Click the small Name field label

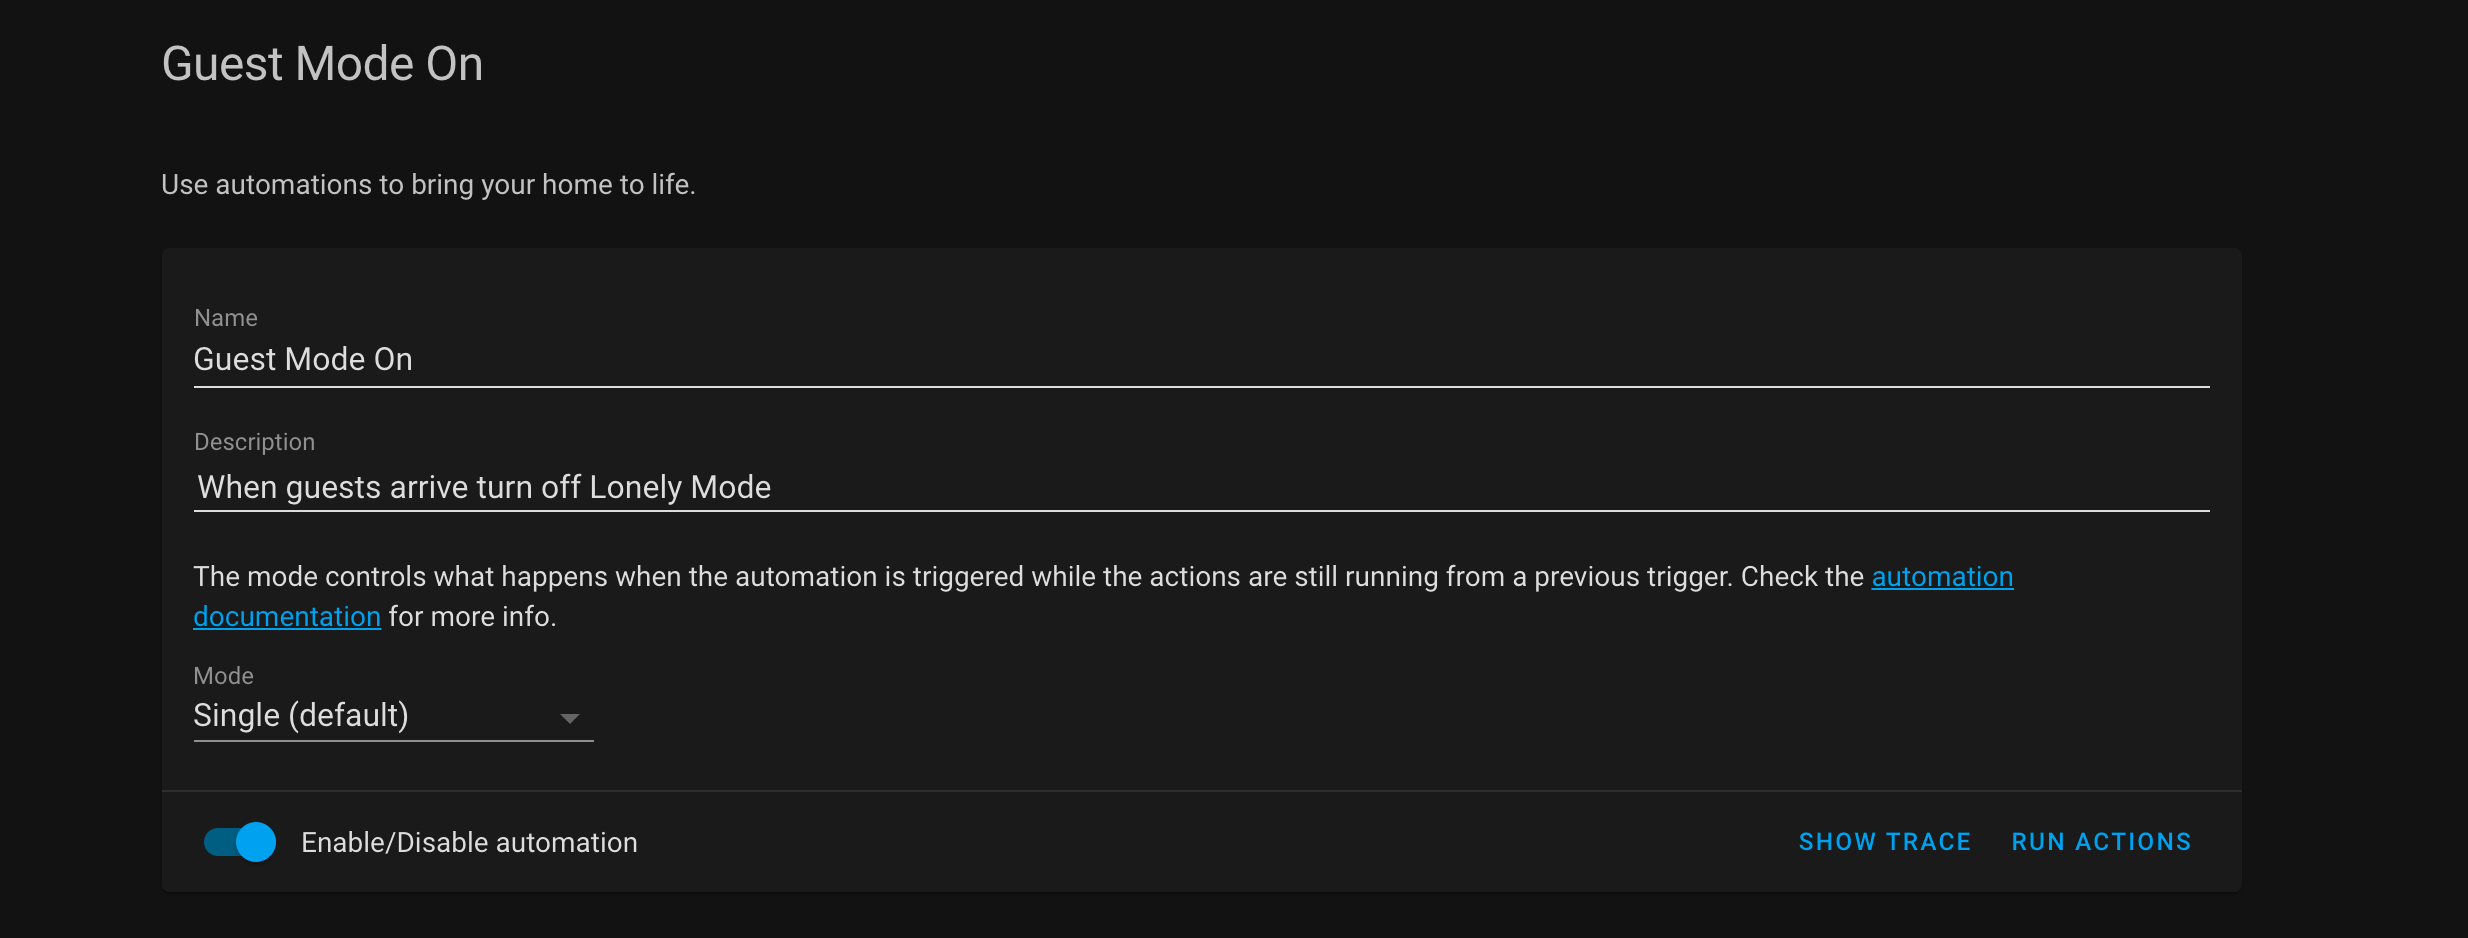point(226,318)
